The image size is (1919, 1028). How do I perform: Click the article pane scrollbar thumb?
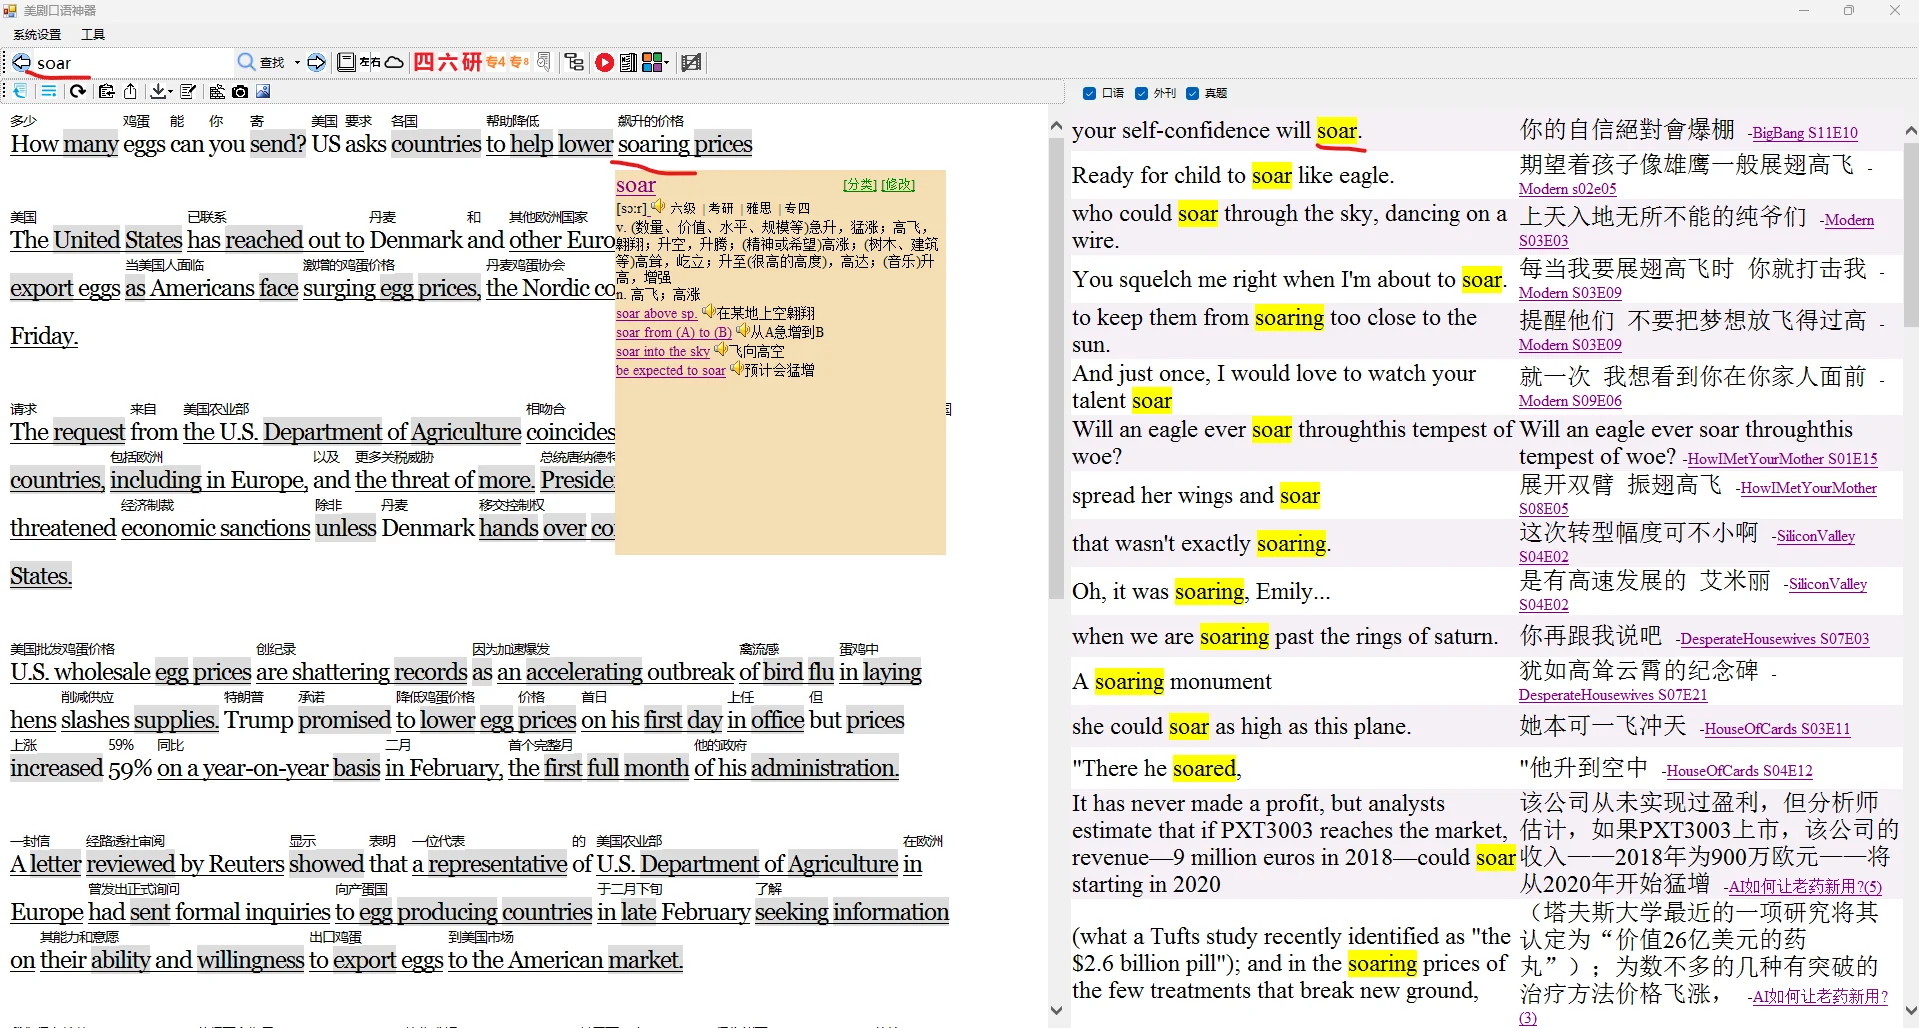[x=1056, y=368]
